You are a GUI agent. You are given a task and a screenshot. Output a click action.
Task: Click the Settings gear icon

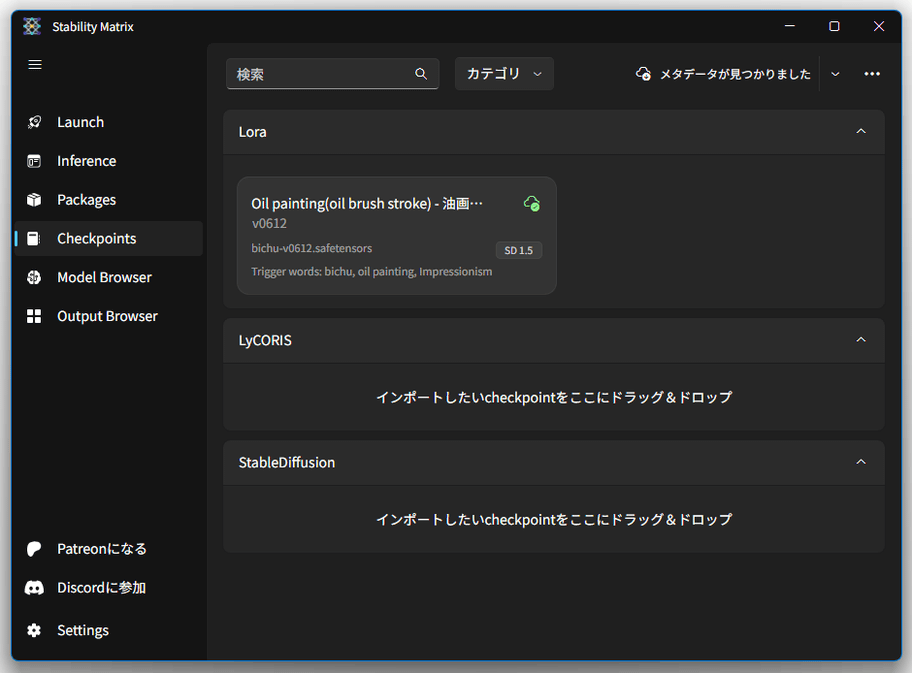click(34, 631)
